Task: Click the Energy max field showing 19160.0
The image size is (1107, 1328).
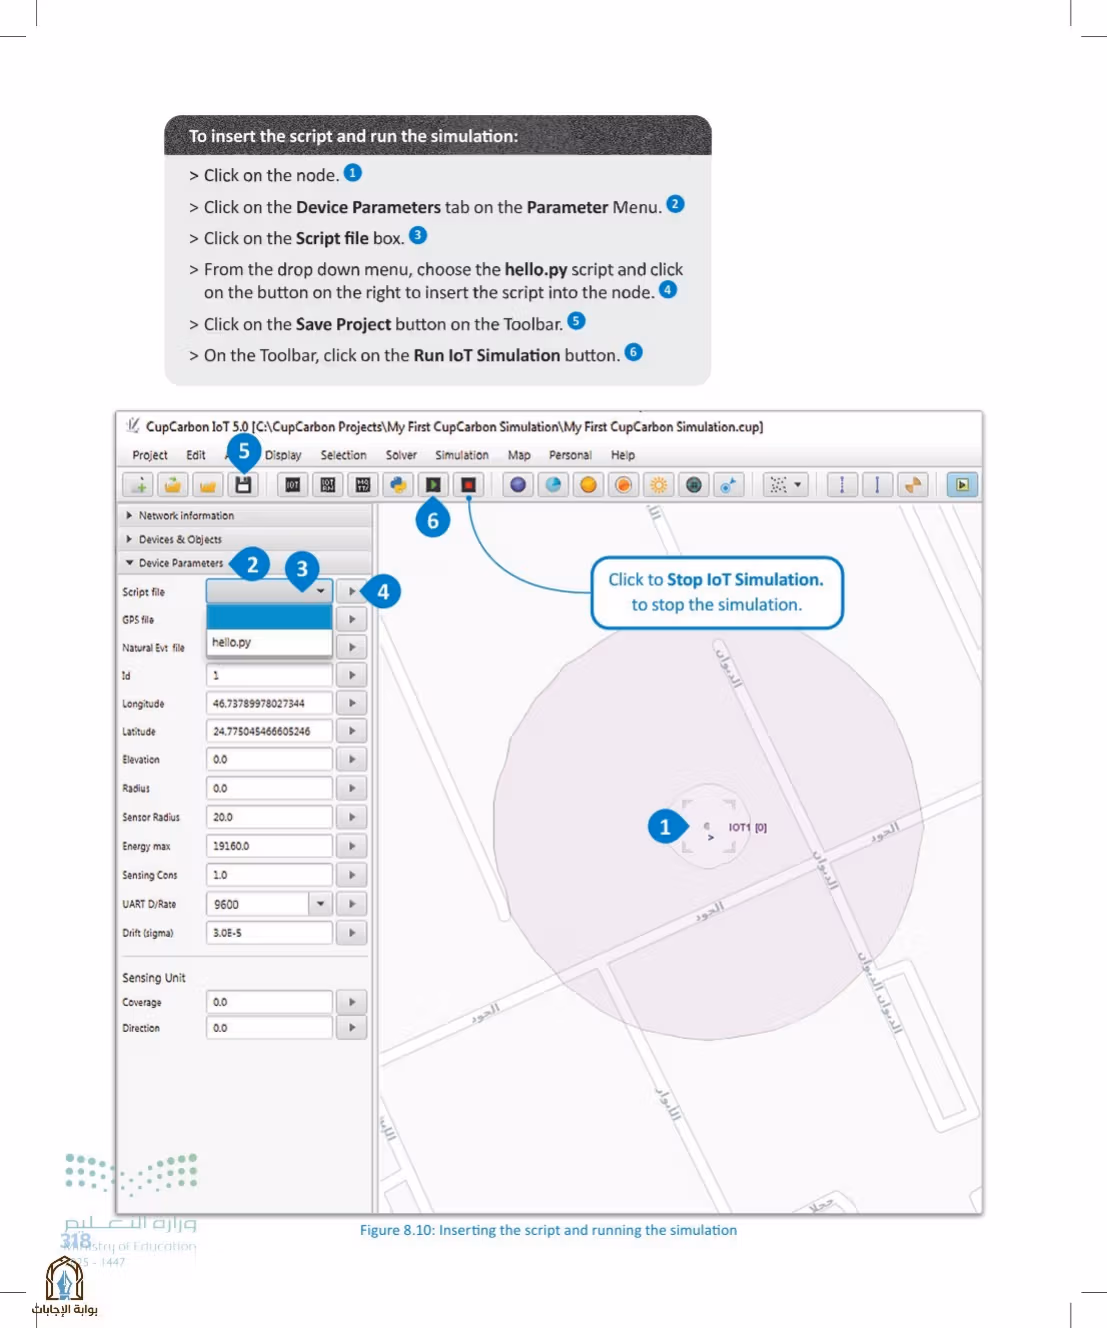Action: [x=269, y=846]
